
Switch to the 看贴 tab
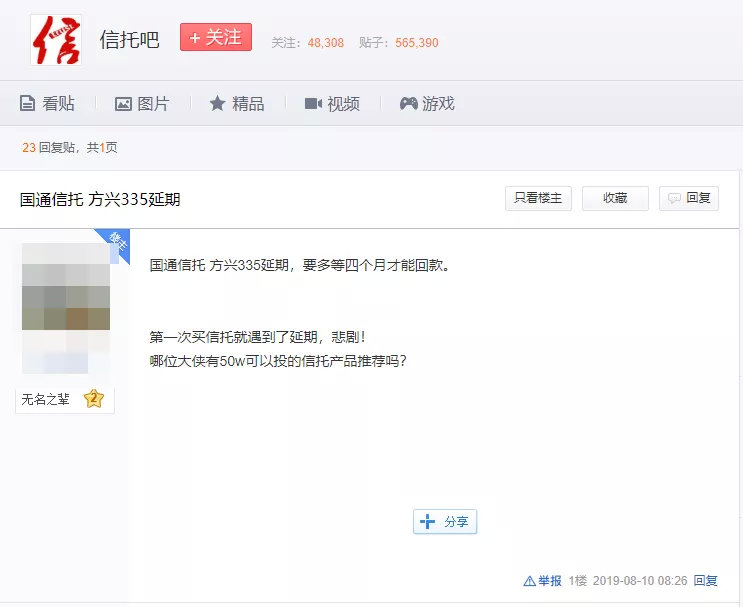click(x=47, y=103)
